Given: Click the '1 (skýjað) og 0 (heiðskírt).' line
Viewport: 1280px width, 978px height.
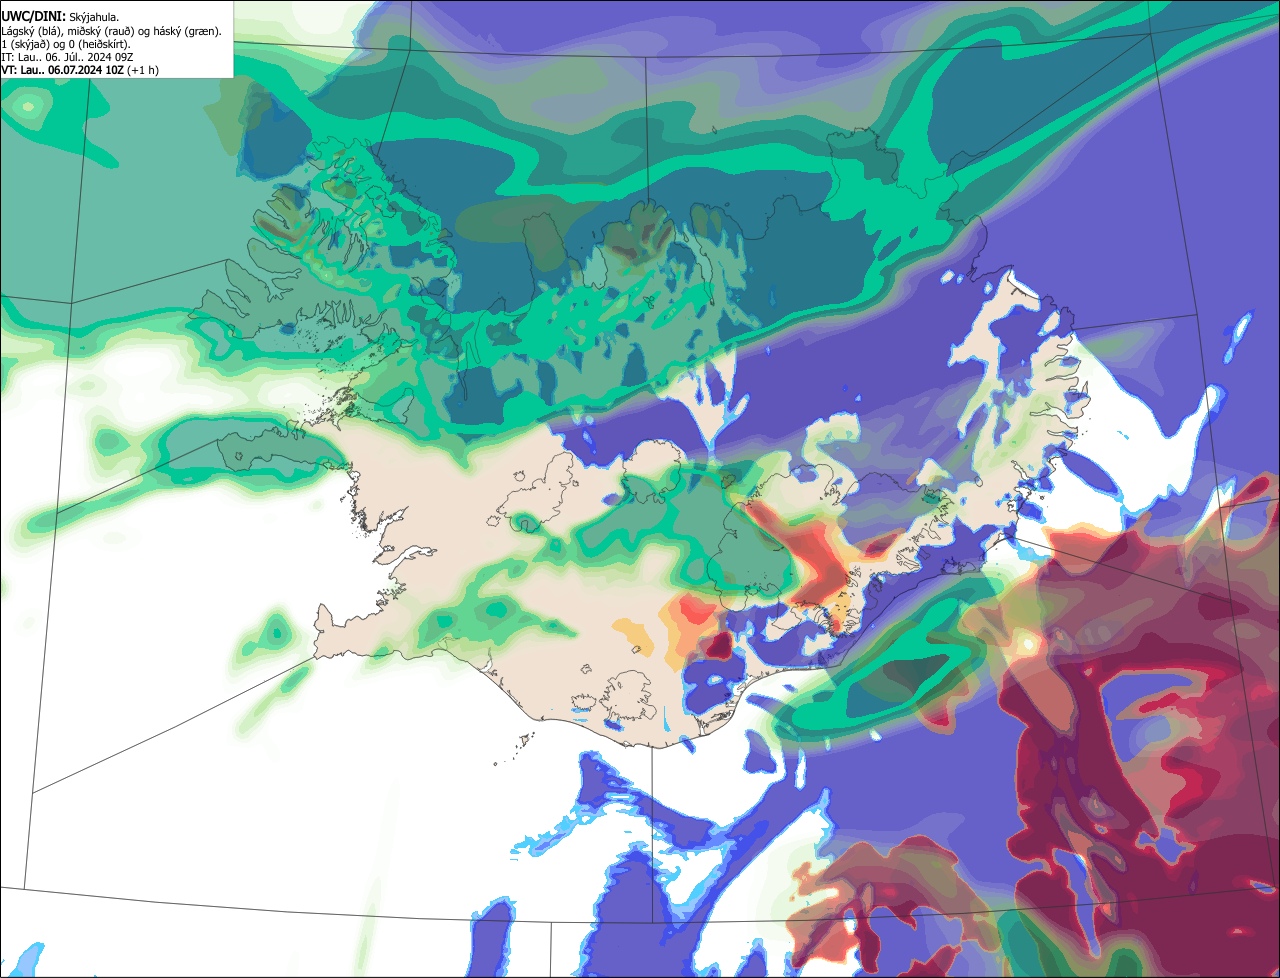Looking at the screenshot, I should coord(66,44).
